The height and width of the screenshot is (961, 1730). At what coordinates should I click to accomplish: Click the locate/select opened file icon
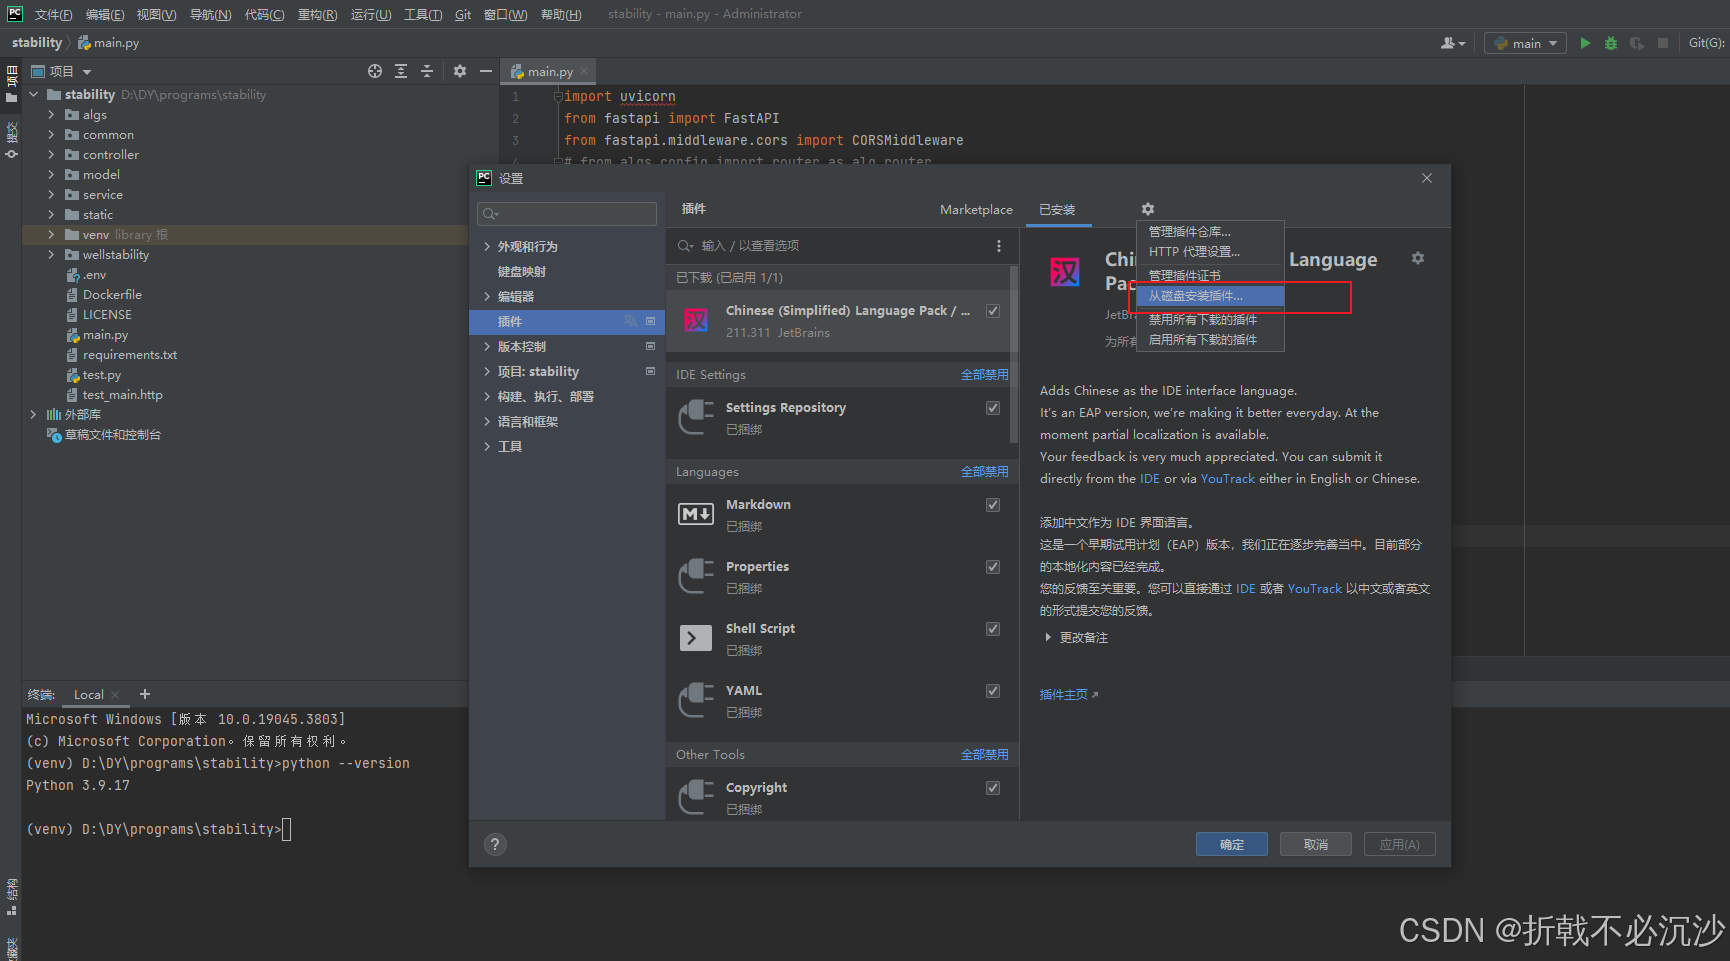click(x=375, y=71)
